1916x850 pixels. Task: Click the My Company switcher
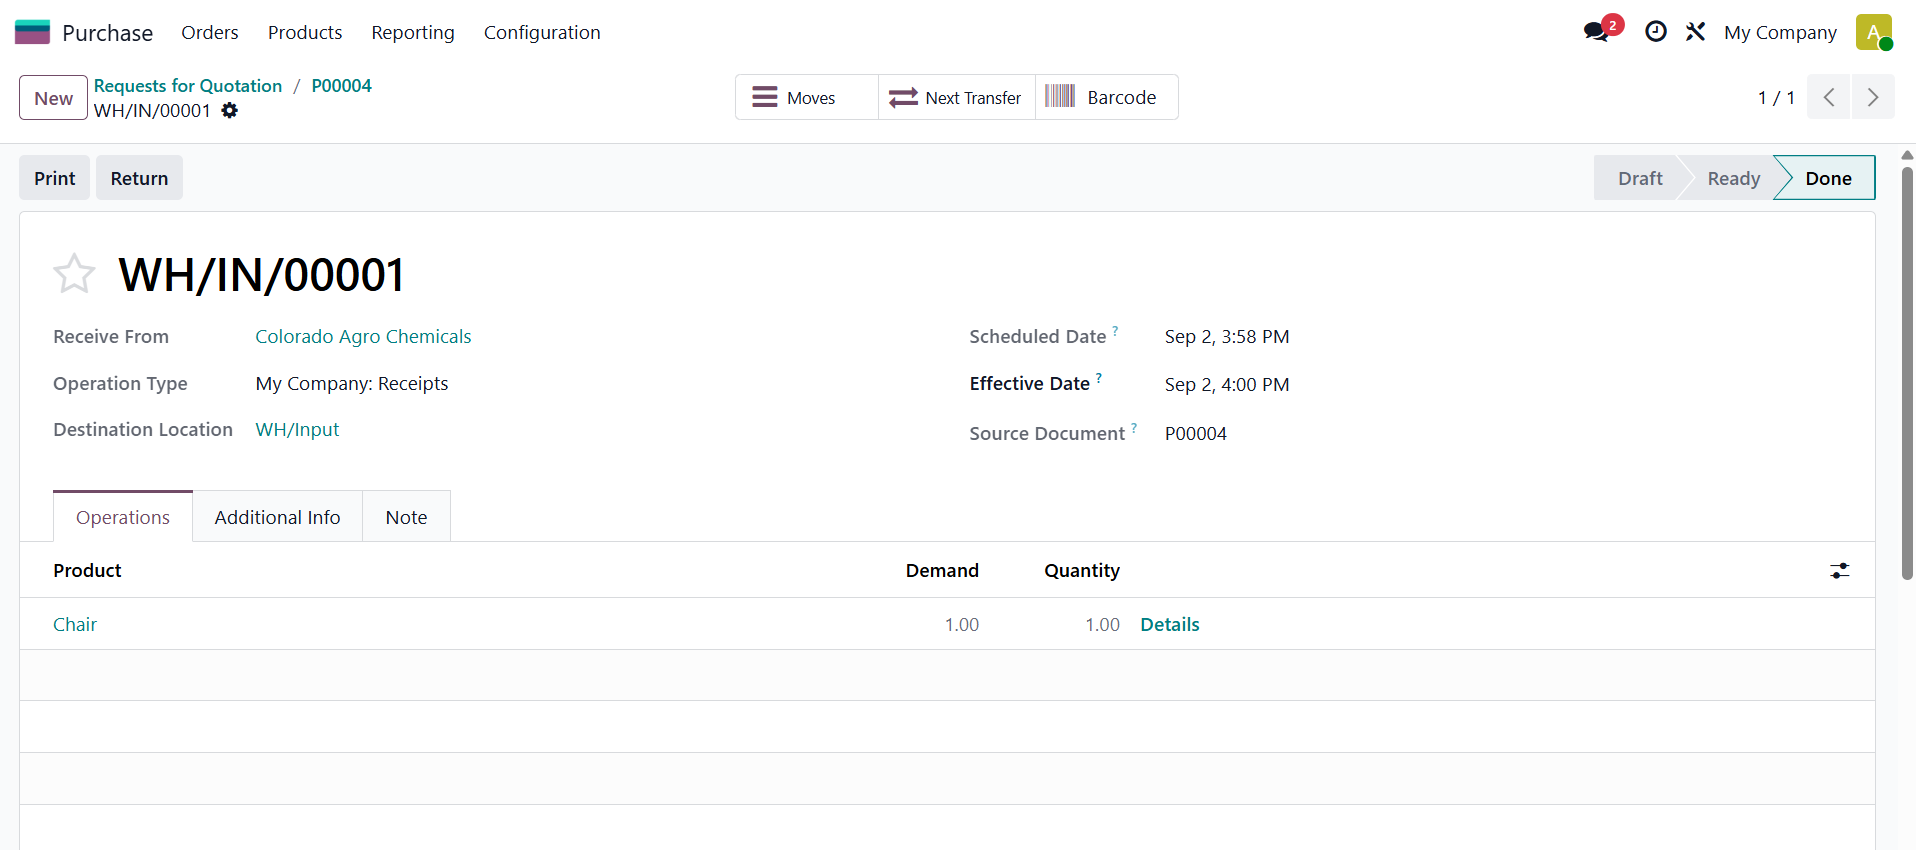(x=1780, y=33)
